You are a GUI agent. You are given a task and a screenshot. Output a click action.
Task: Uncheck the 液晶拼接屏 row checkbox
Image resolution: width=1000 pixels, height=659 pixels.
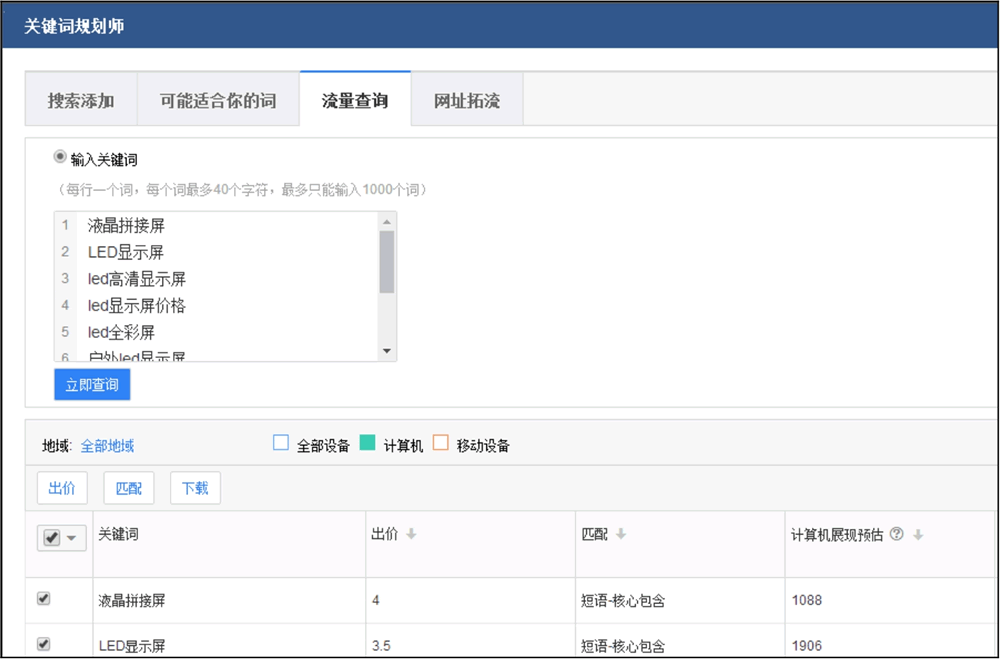pos(43,599)
